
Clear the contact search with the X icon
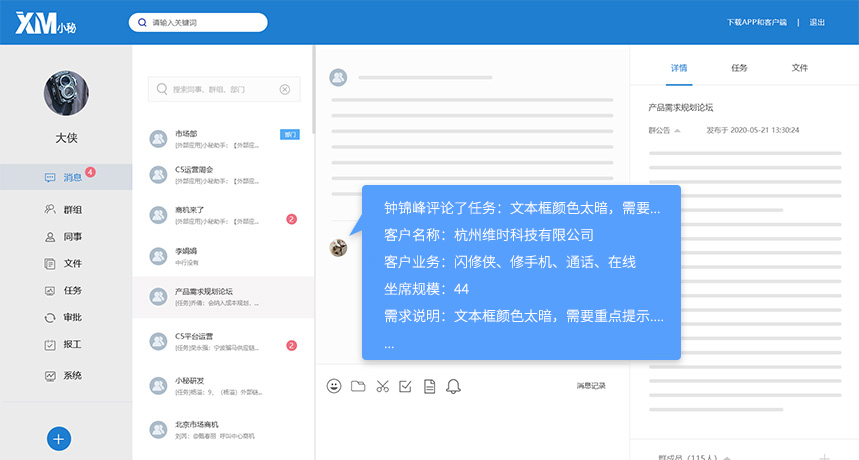pyautogui.click(x=285, y=89)
